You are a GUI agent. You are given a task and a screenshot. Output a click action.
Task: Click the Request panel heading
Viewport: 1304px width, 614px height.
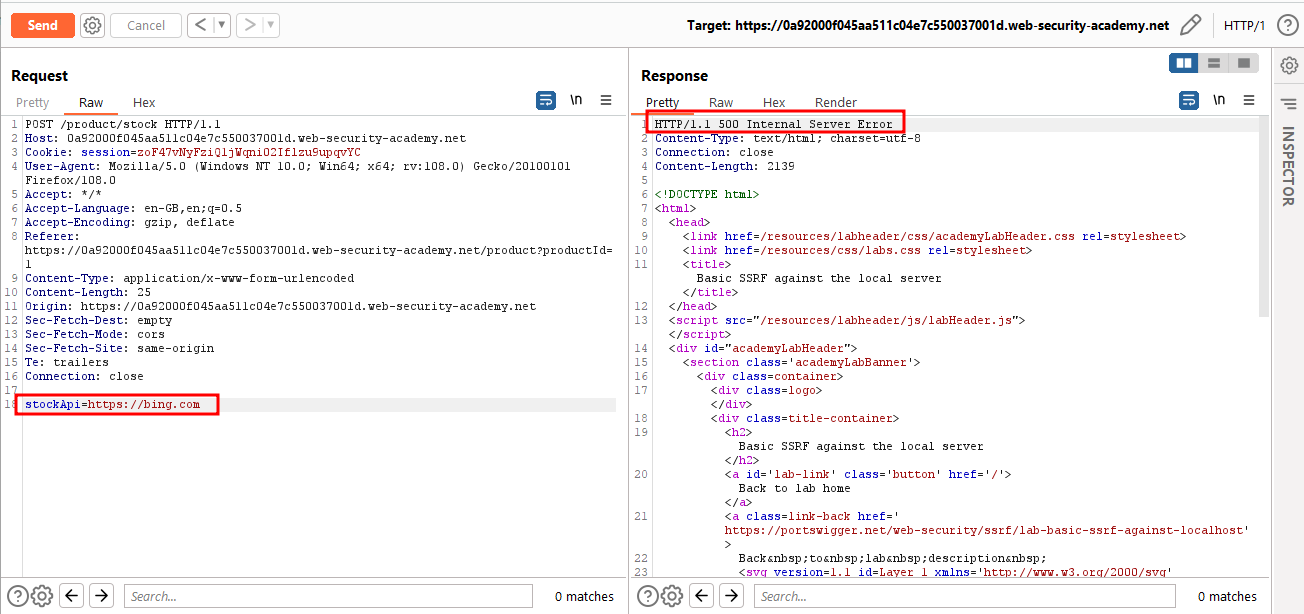tap(40, 75)
